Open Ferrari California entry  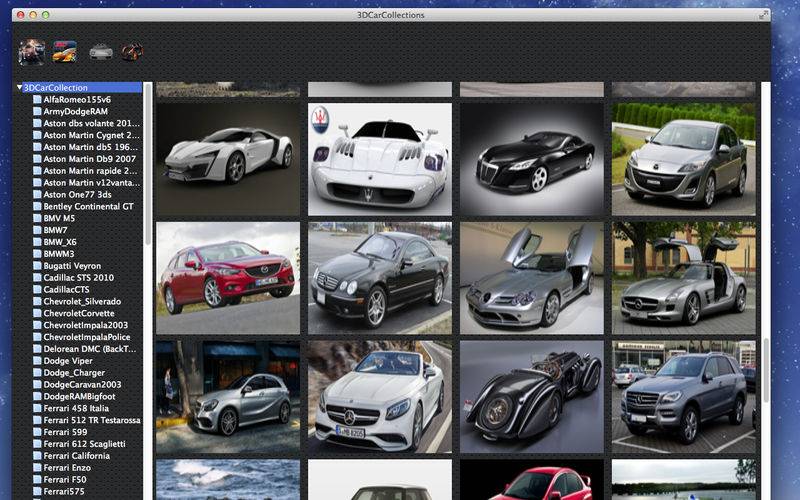click(77, 456)
